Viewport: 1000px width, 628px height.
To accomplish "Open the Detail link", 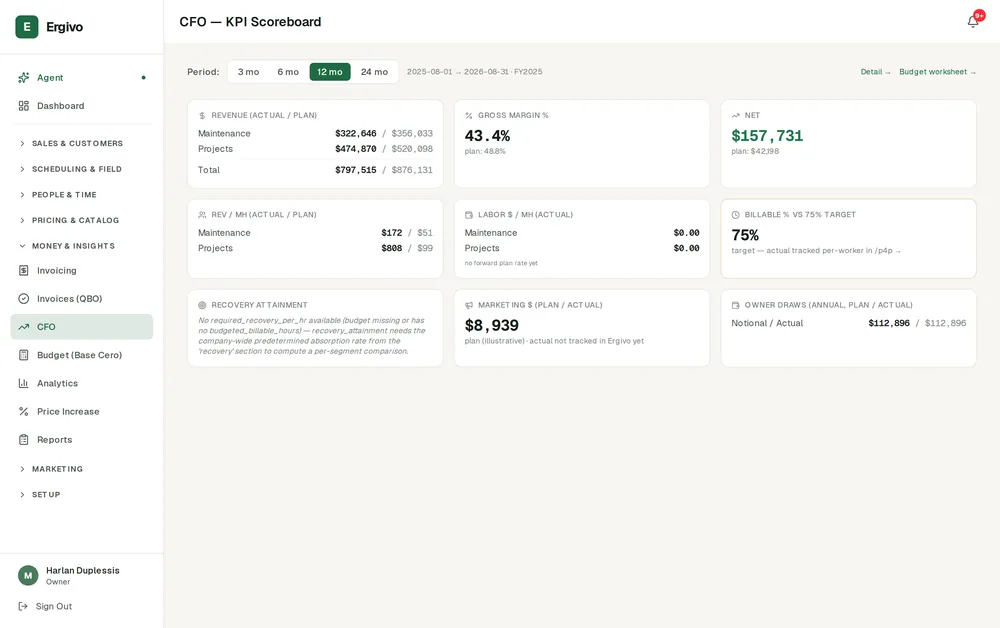I will 875,72.
